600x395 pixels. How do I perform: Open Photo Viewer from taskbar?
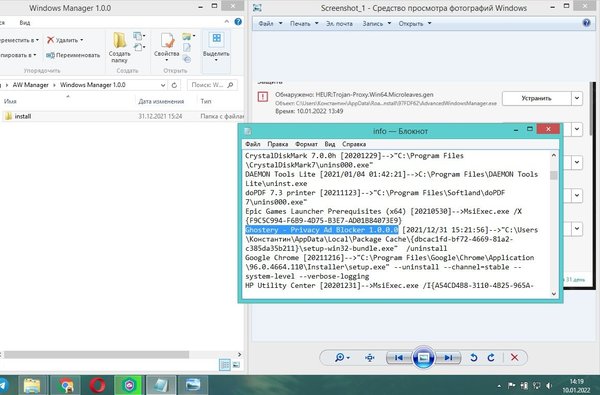193,385
